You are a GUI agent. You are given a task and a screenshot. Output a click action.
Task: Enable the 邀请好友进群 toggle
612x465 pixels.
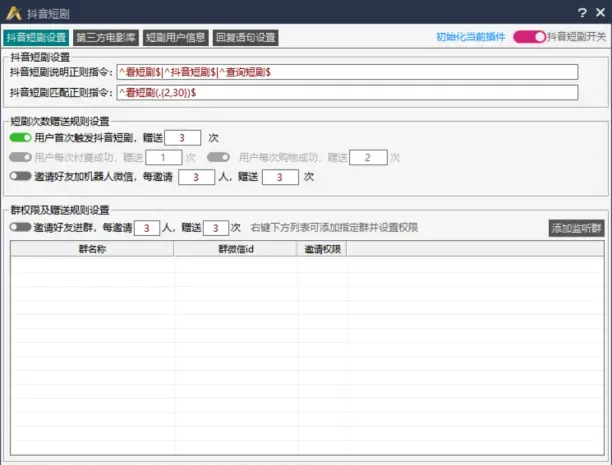click(x=20, y=227)
